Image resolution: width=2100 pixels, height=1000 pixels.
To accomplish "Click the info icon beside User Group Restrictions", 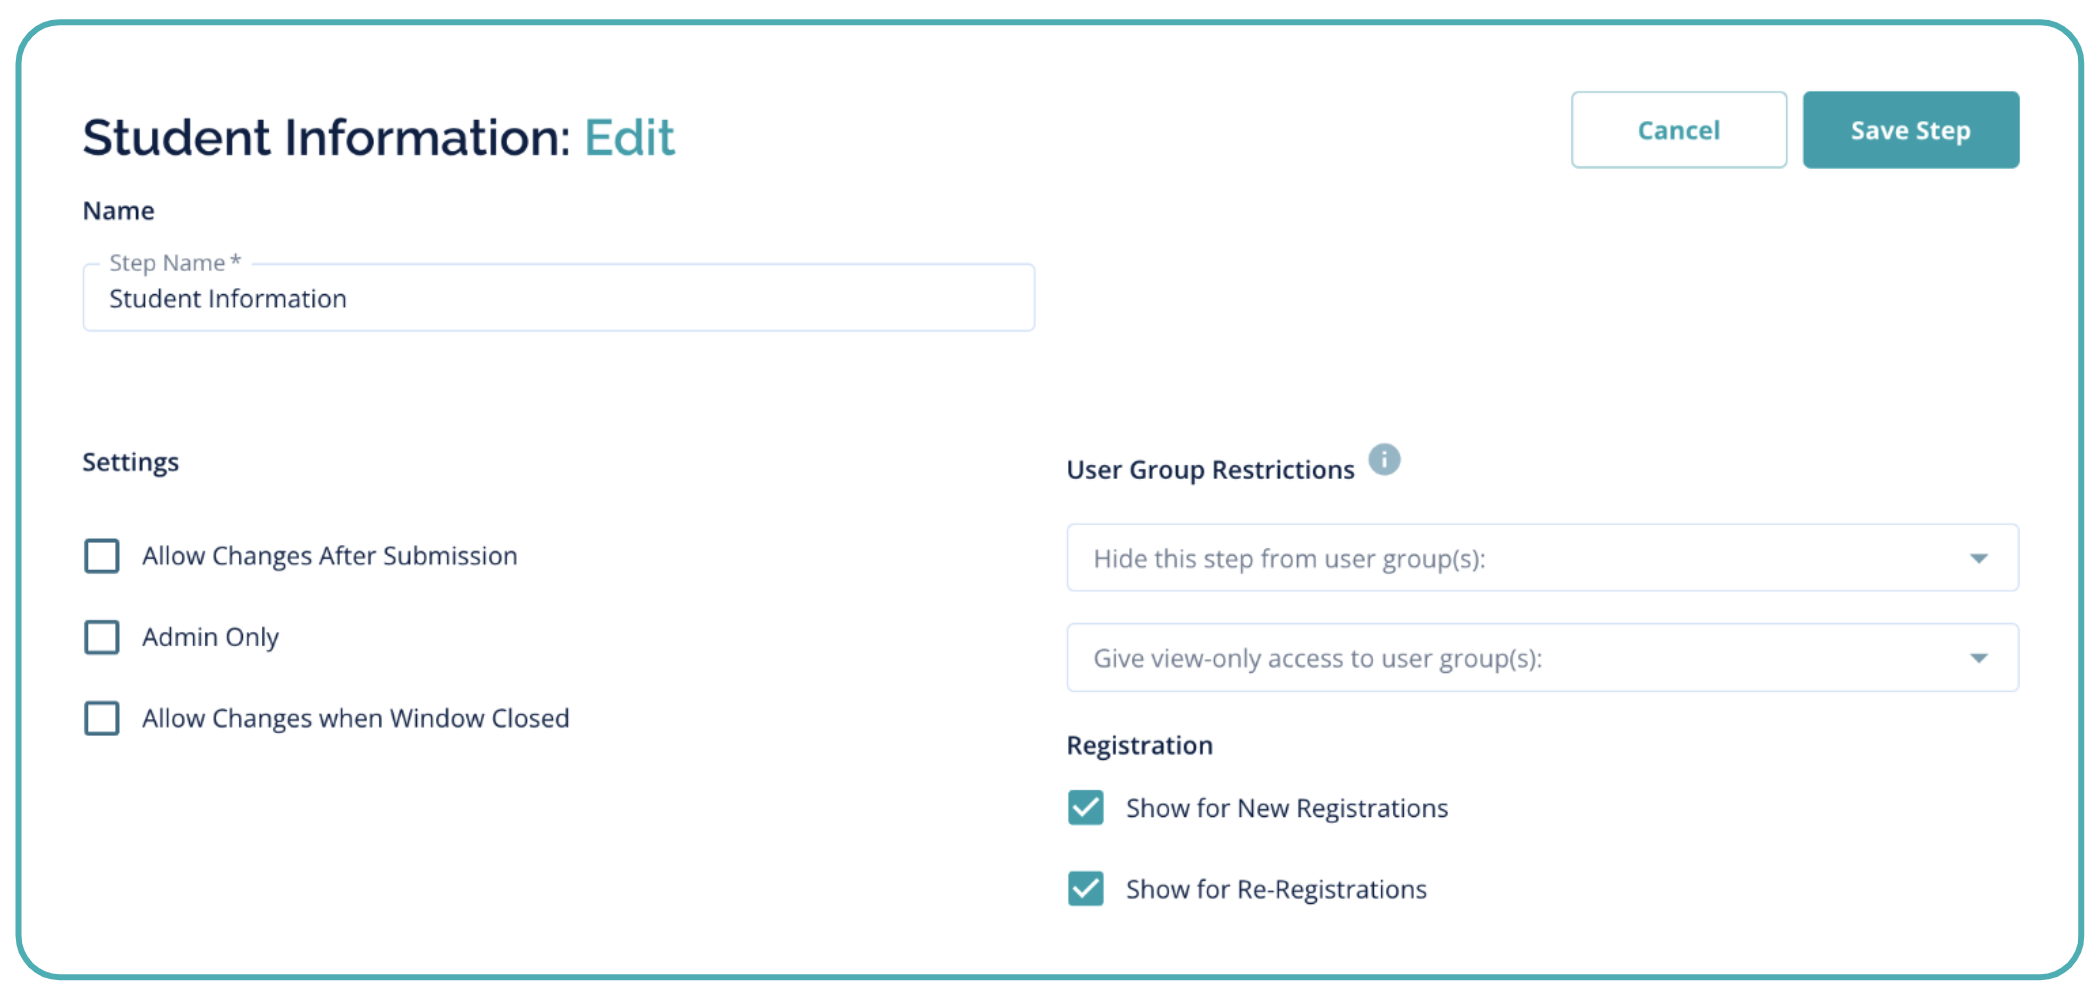I will point(1385,459).
